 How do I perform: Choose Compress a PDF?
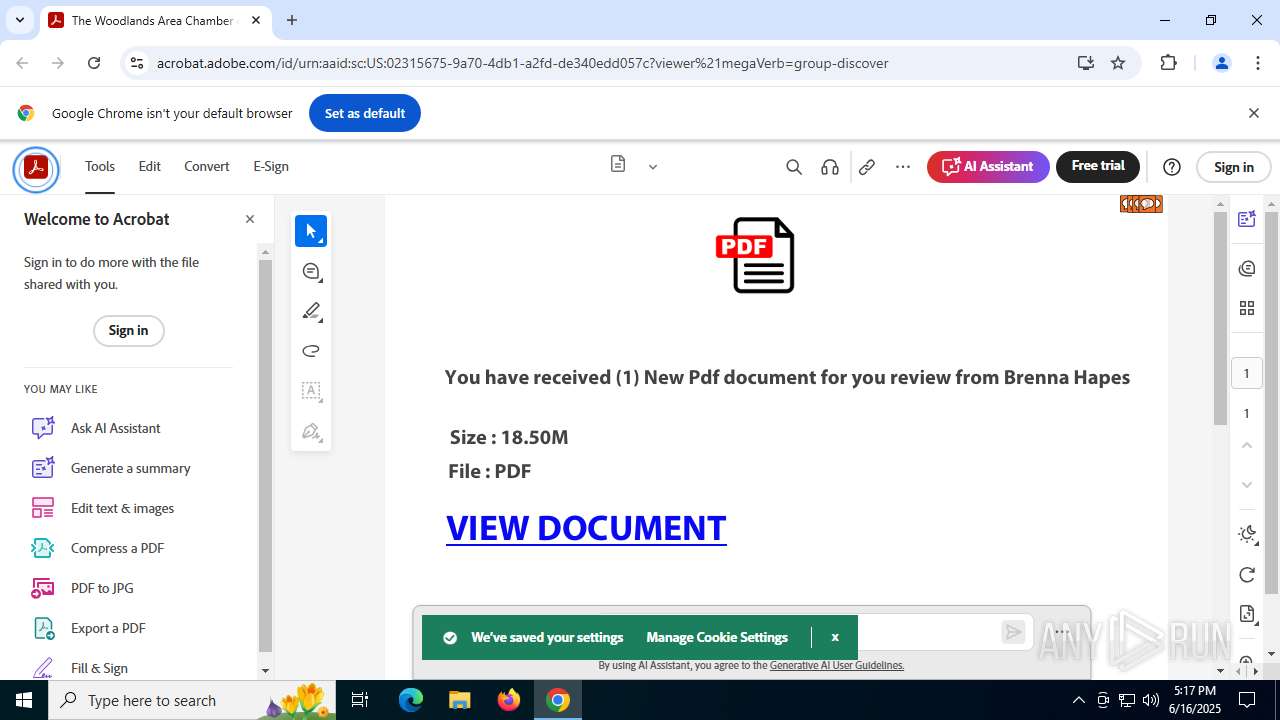(x=117, y=548)
